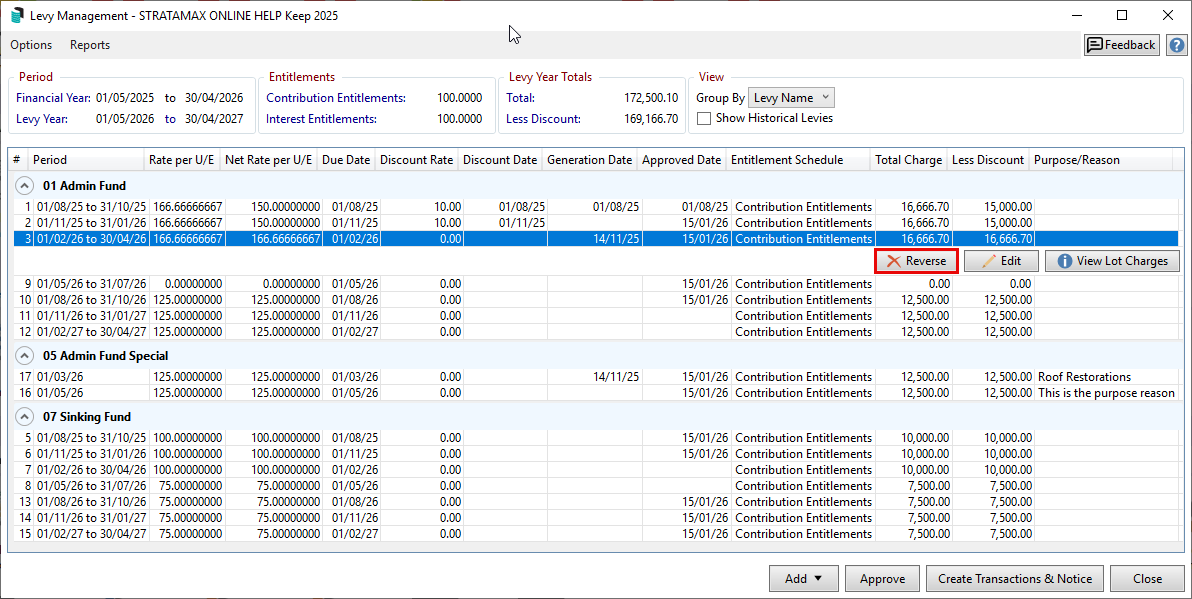Click the Generation Date column header
The height and width of the screenshot is (599, 1192).
589,160
